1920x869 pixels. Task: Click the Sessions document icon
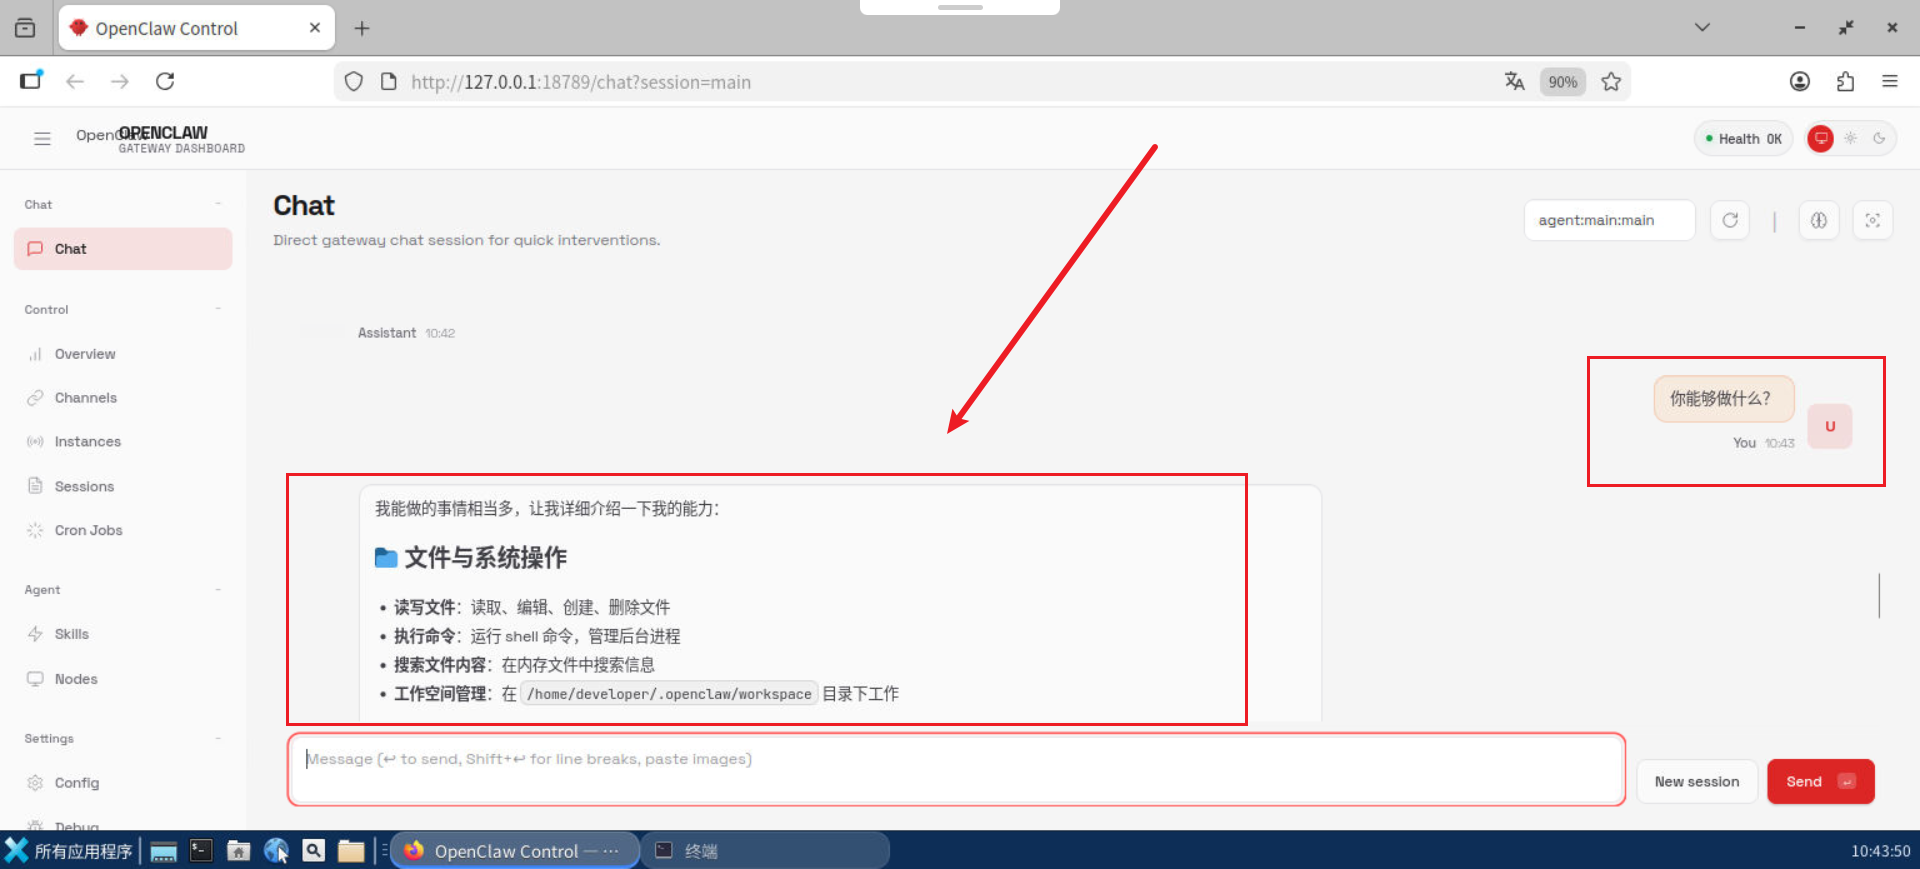pyautogui.click(x=35, y=486)
